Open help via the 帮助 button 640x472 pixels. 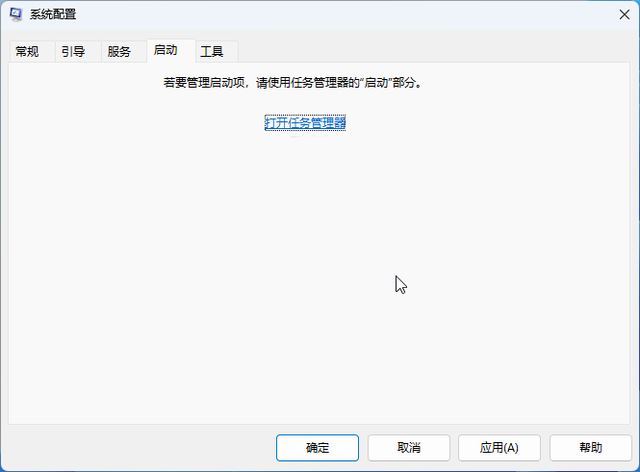pyautogui.click(x=590, y=447)
